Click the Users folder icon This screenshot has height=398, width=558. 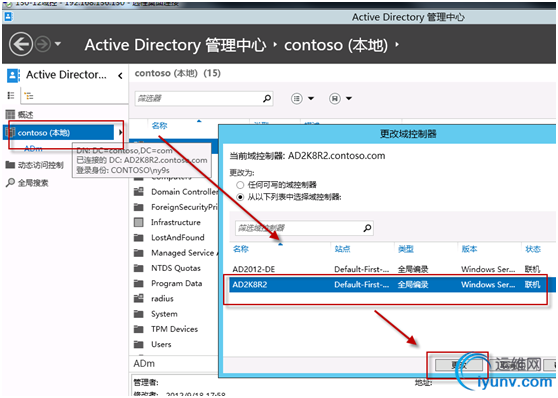(138, 344)
